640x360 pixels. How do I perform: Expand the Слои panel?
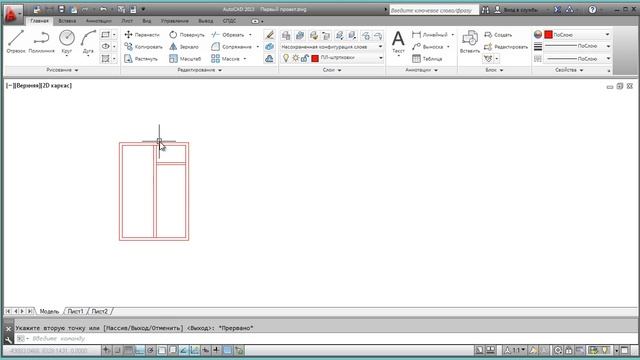coord(332,70)
